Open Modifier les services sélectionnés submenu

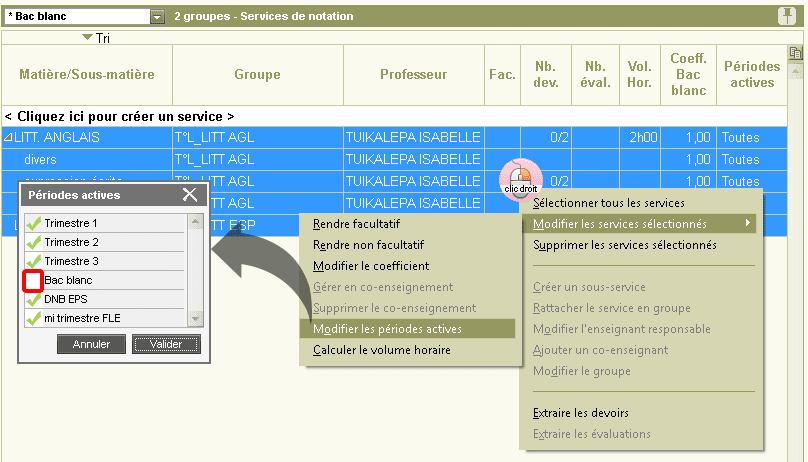click(640, 224)
